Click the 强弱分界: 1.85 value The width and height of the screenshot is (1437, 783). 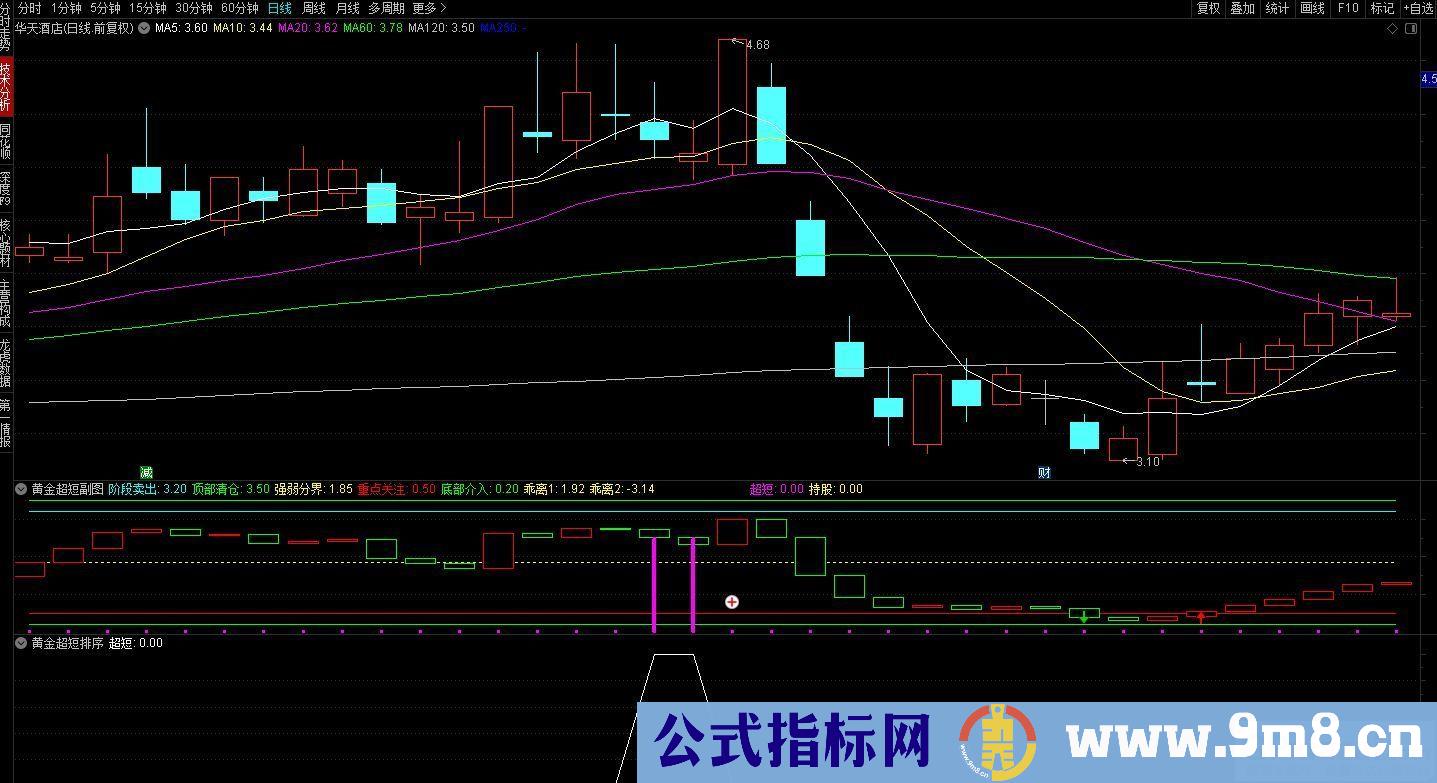coord(314,489)
